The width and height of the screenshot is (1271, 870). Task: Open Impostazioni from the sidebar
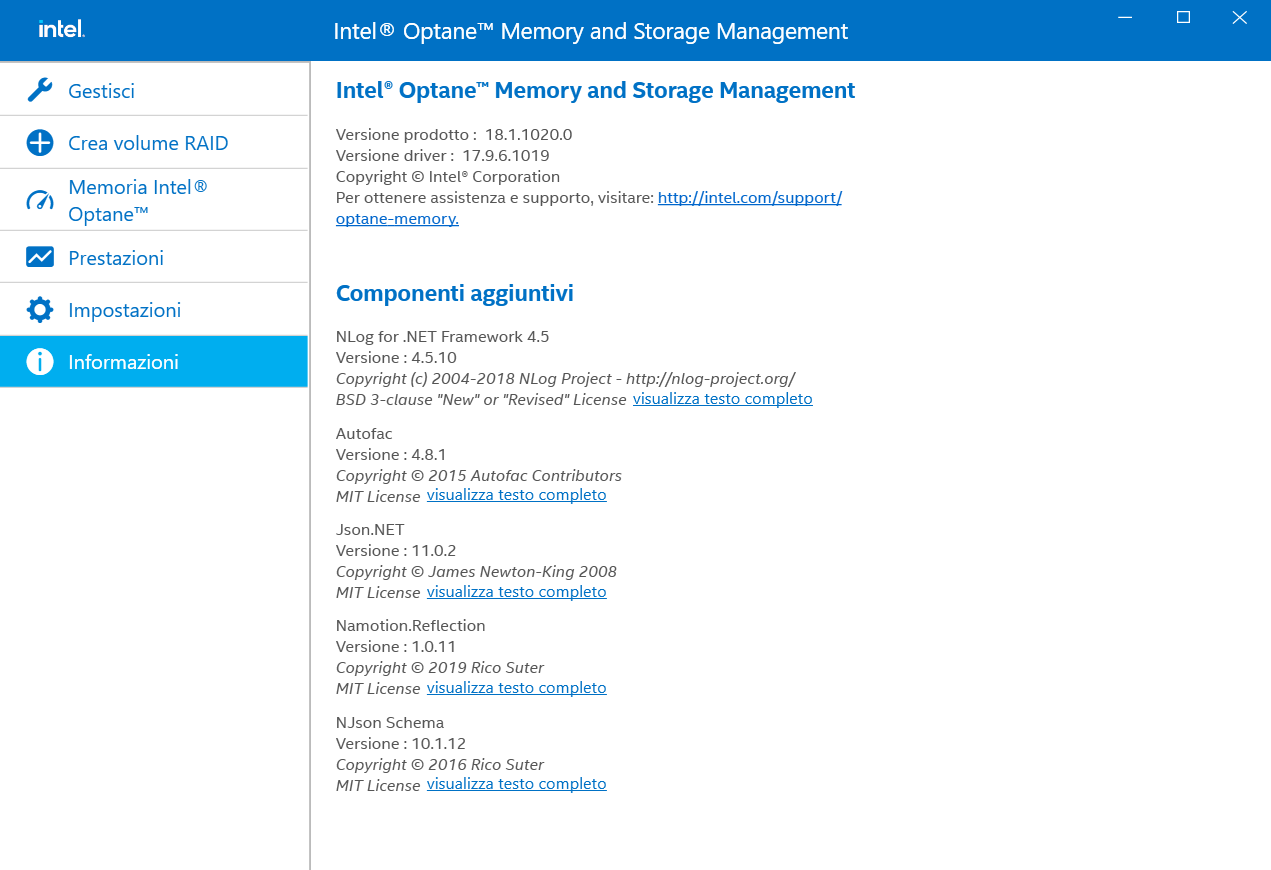(x=124, y=310)
